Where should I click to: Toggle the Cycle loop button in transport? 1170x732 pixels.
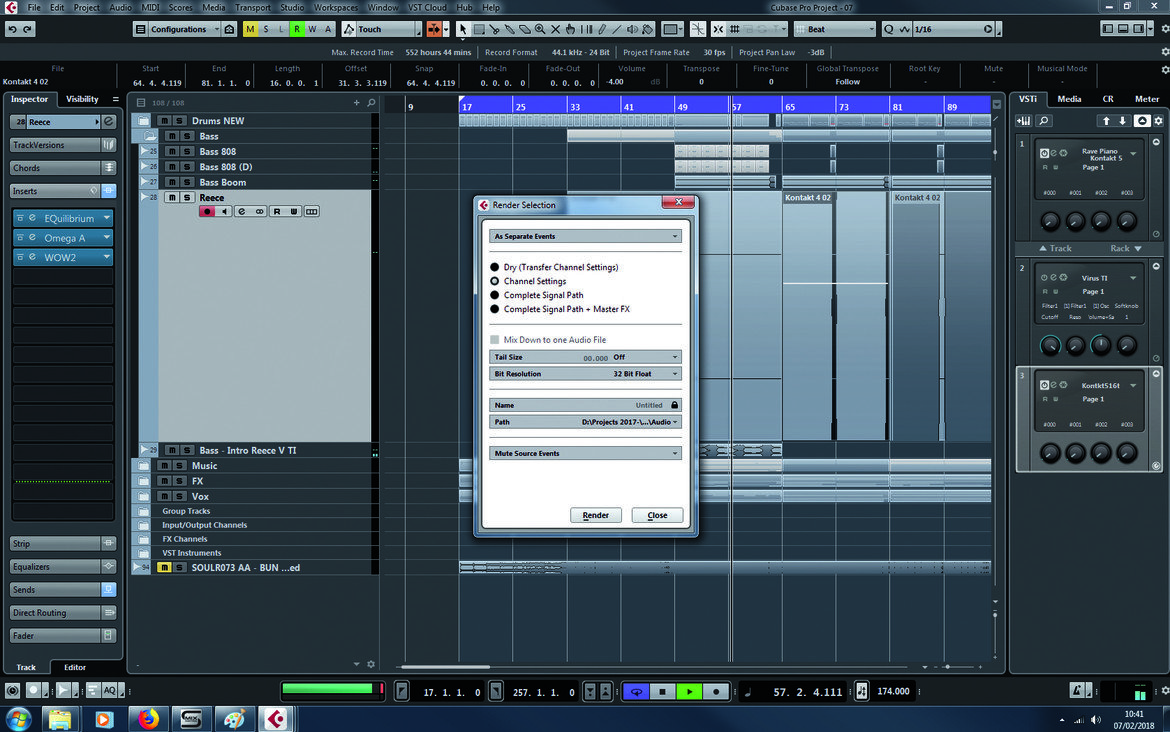pos(636,692)
